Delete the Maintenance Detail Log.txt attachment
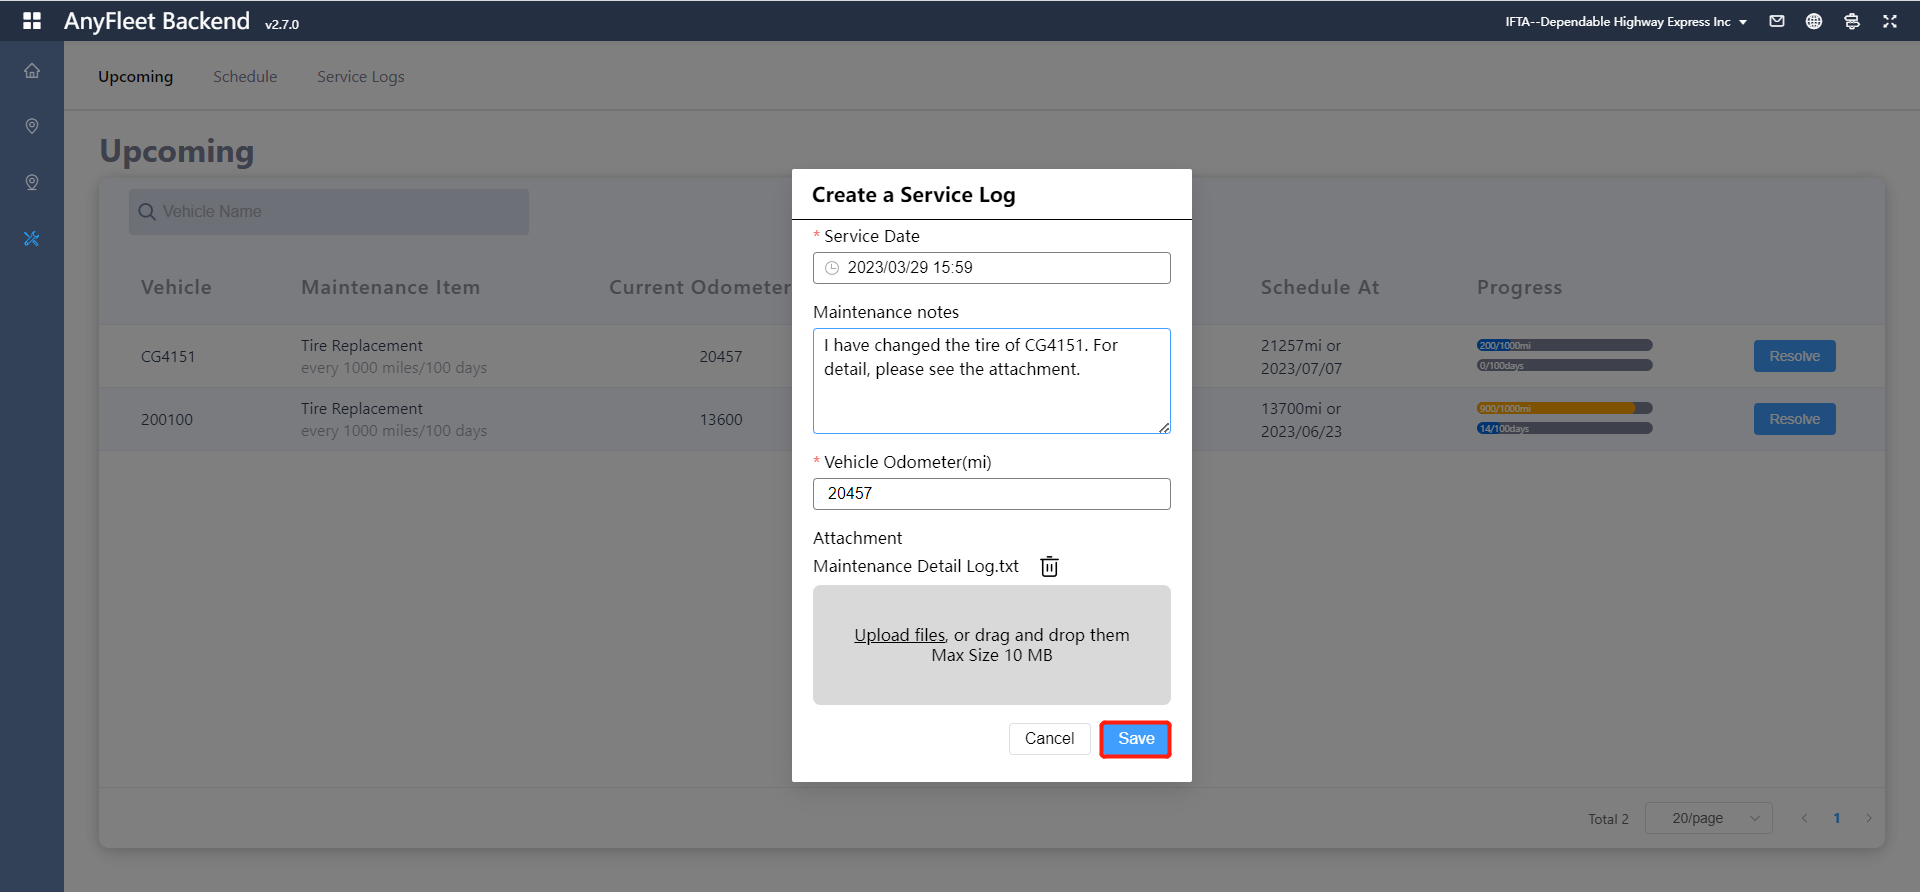The width and height of the screenshot is (1920, 892). click(1049, 567)
